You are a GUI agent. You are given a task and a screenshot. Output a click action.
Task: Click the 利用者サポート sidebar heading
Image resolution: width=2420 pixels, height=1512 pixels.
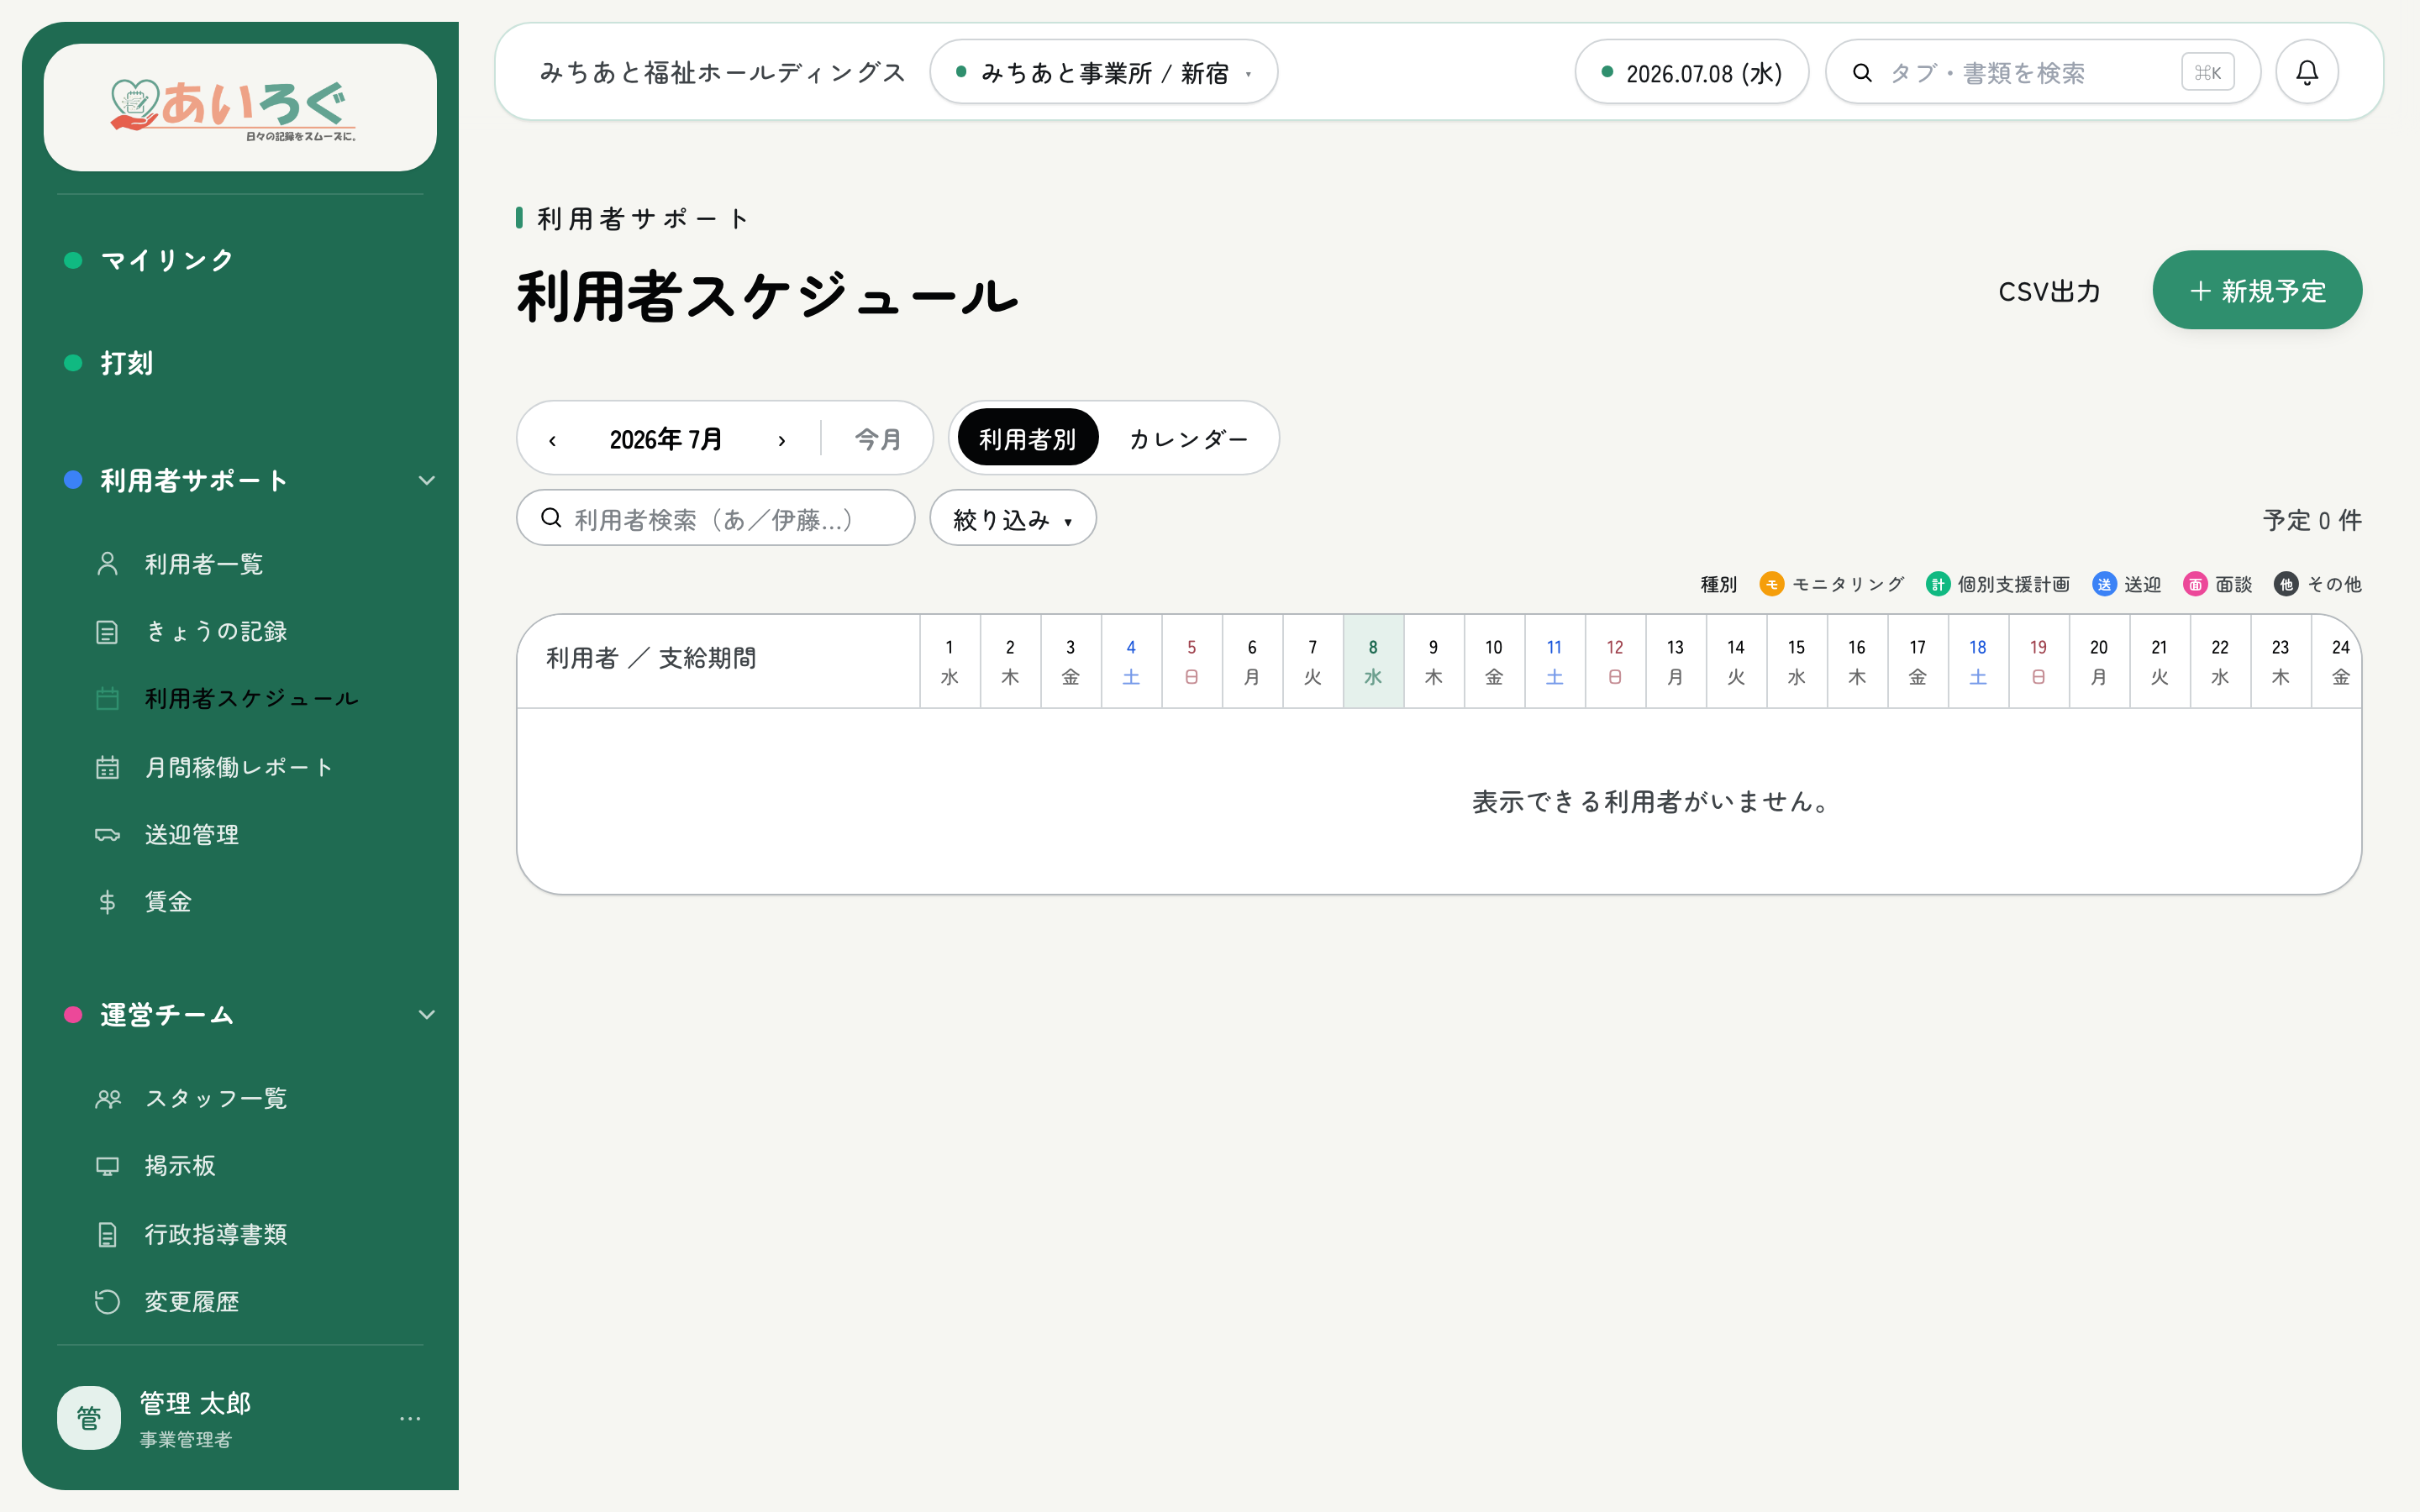tap(194, 480)
